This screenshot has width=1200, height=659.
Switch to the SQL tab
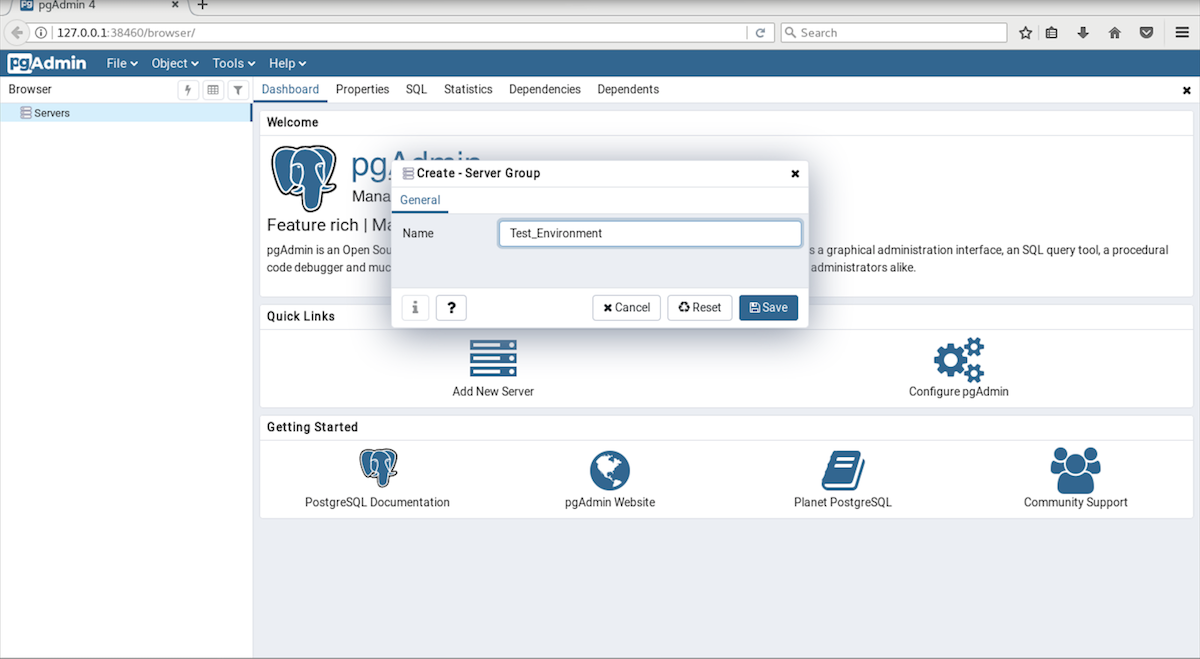click(x=416, y=90)
